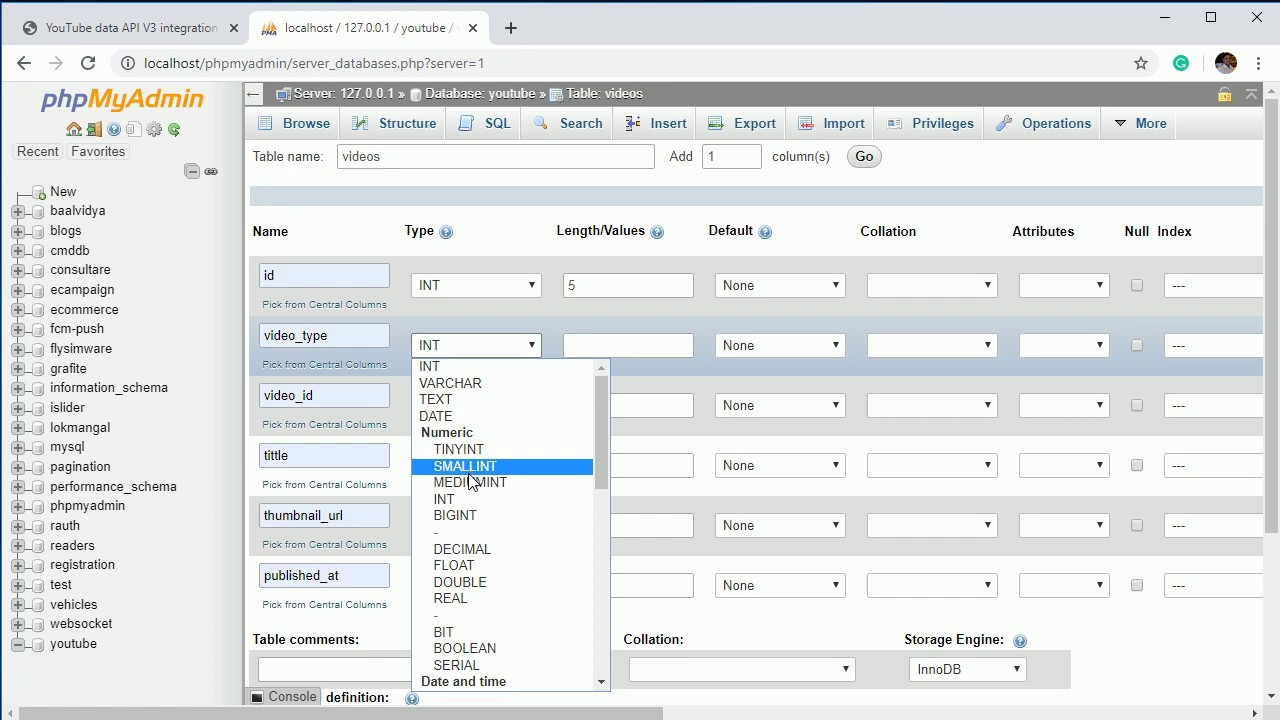Open the Storage Engine InnoDB dropdown
The width and height of the screenshot is (1280, 720).
pyautogui.click(x=967, y=669)
